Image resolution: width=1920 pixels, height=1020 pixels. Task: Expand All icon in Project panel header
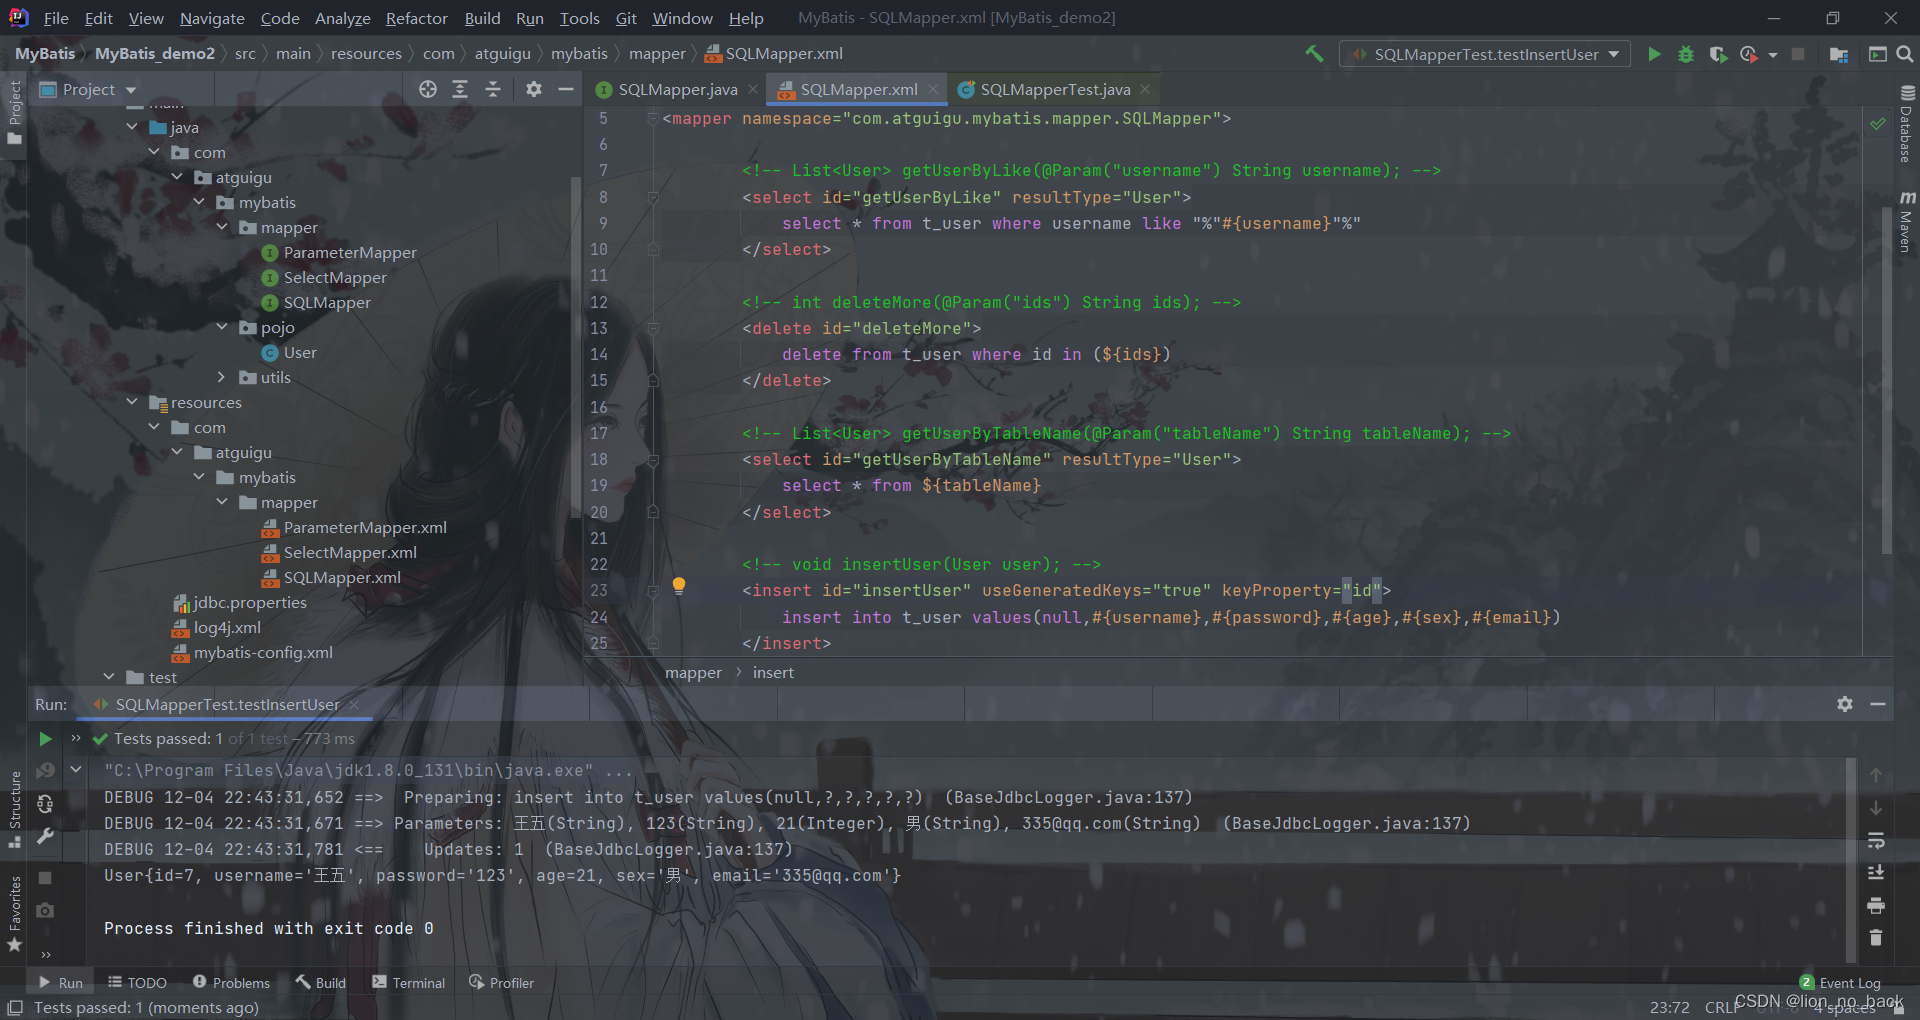460,89
